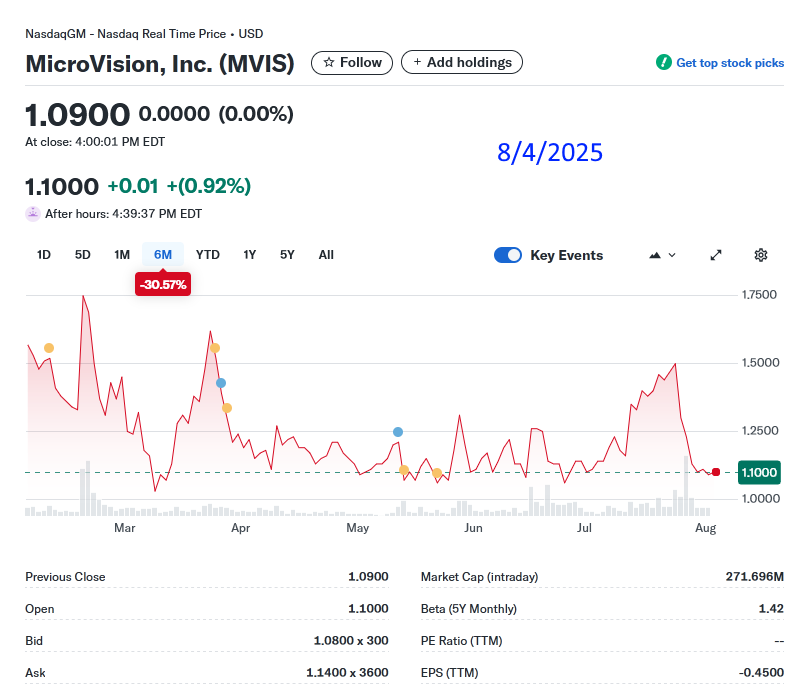Screen dimensions: 806x694
Task: Click the Market Cap value 271.696M
Action: pos(755,576)
